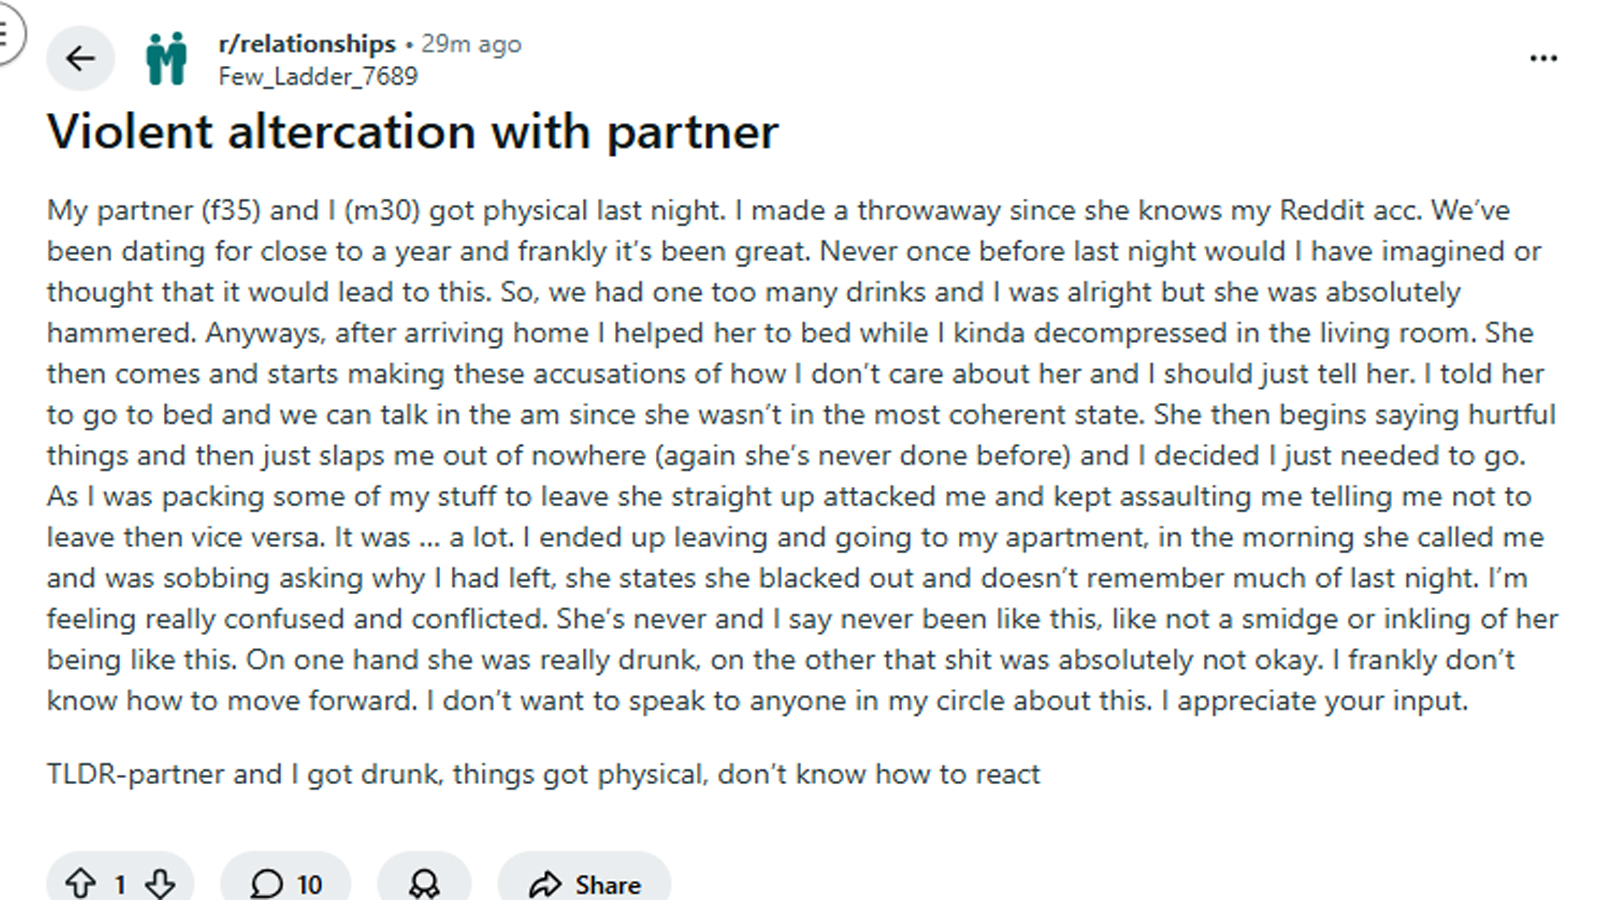Upvote the Violent altercation post
The width and height of the screenshot is (1600, 900).
(80, 883)
